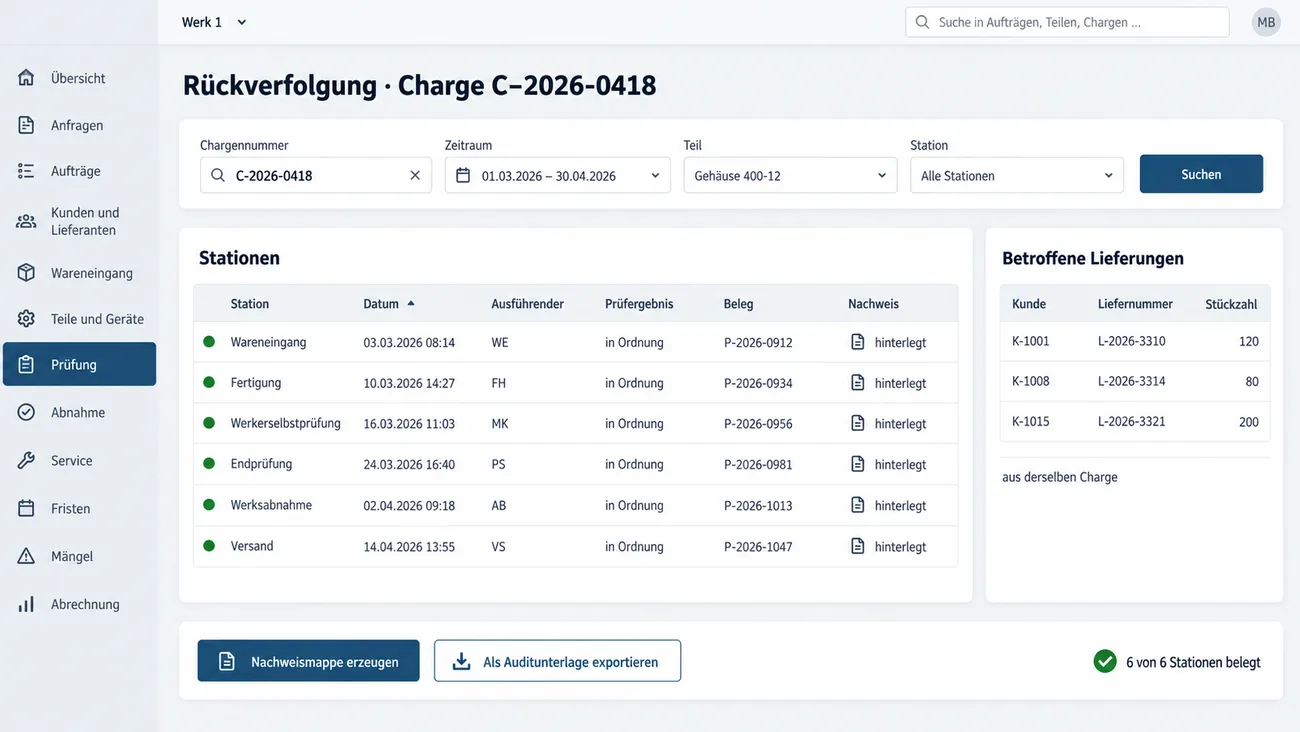Open the Aufträge list icon
1300x732 pixels.
coord(26,171)
